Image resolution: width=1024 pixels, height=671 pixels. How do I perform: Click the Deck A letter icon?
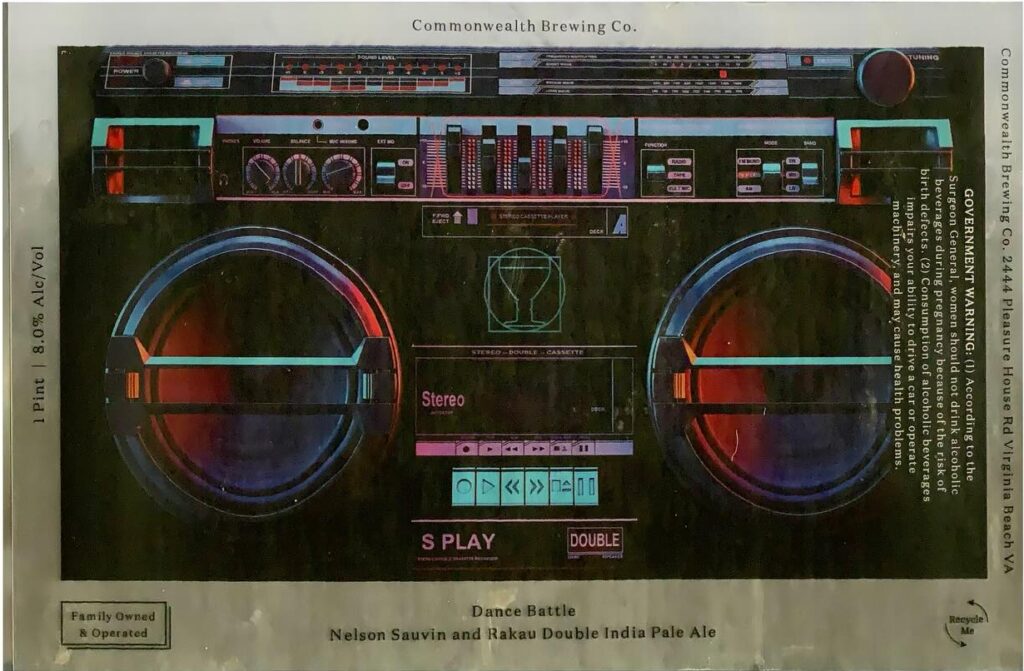click(x=618, y=224)
